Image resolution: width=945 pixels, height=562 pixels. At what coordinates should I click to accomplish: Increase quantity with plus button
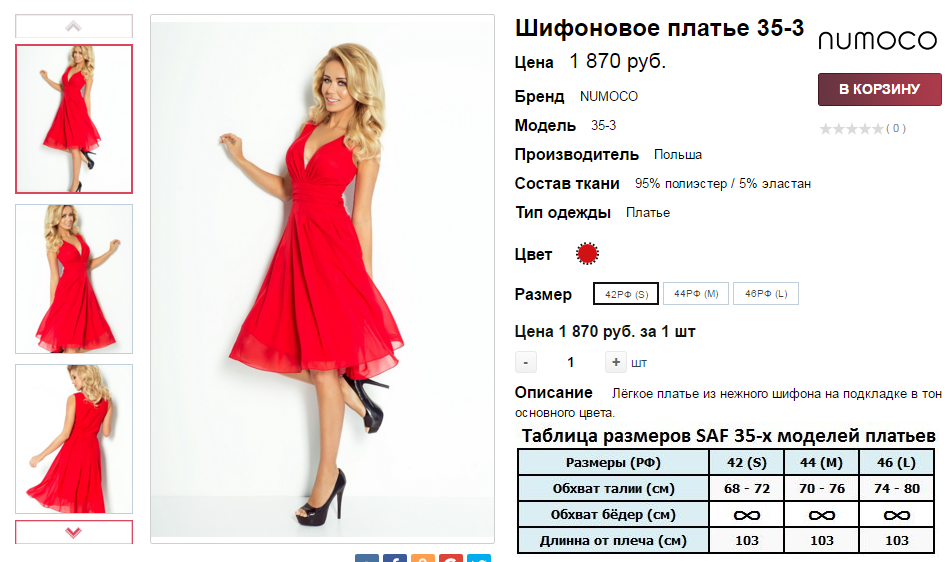(x=615, y=362)
